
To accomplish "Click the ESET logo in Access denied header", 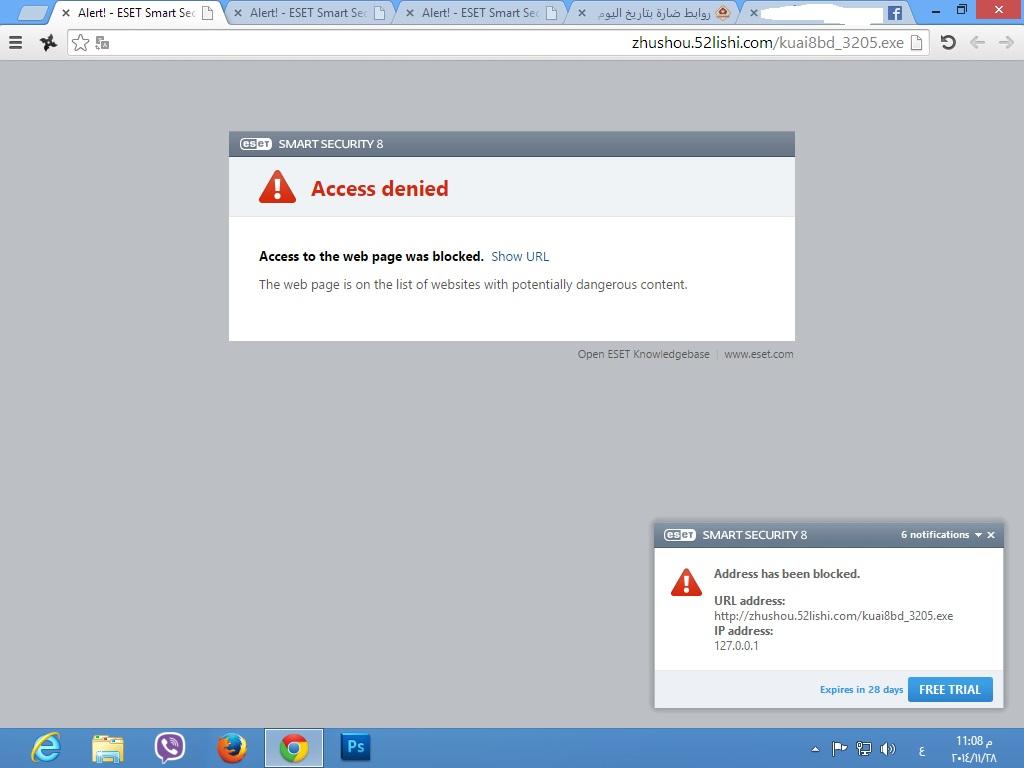I will click(255, 144).
